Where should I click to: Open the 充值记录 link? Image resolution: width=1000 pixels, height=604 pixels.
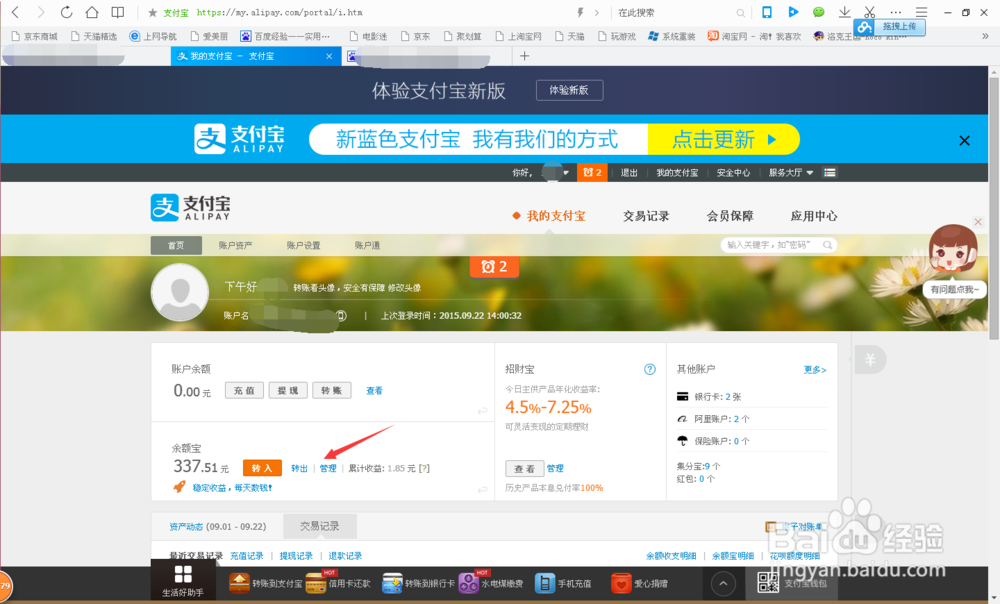pyautogui.click(x=247, y=556)
